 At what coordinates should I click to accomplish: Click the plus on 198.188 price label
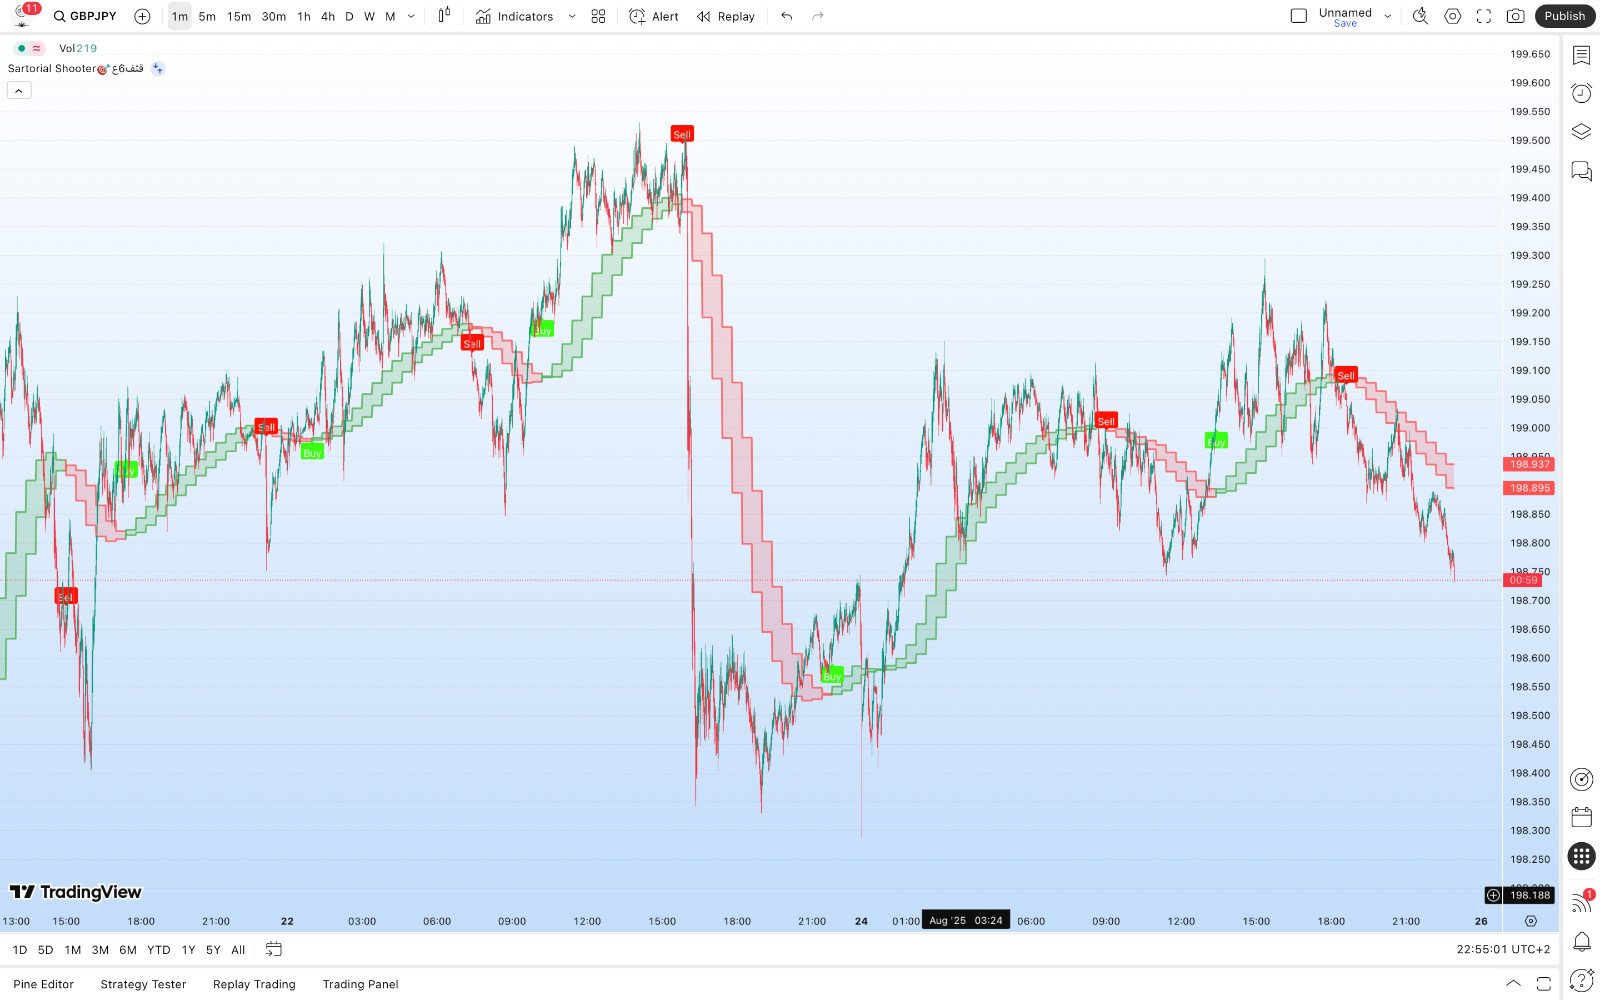click(x=1493, y=895)
